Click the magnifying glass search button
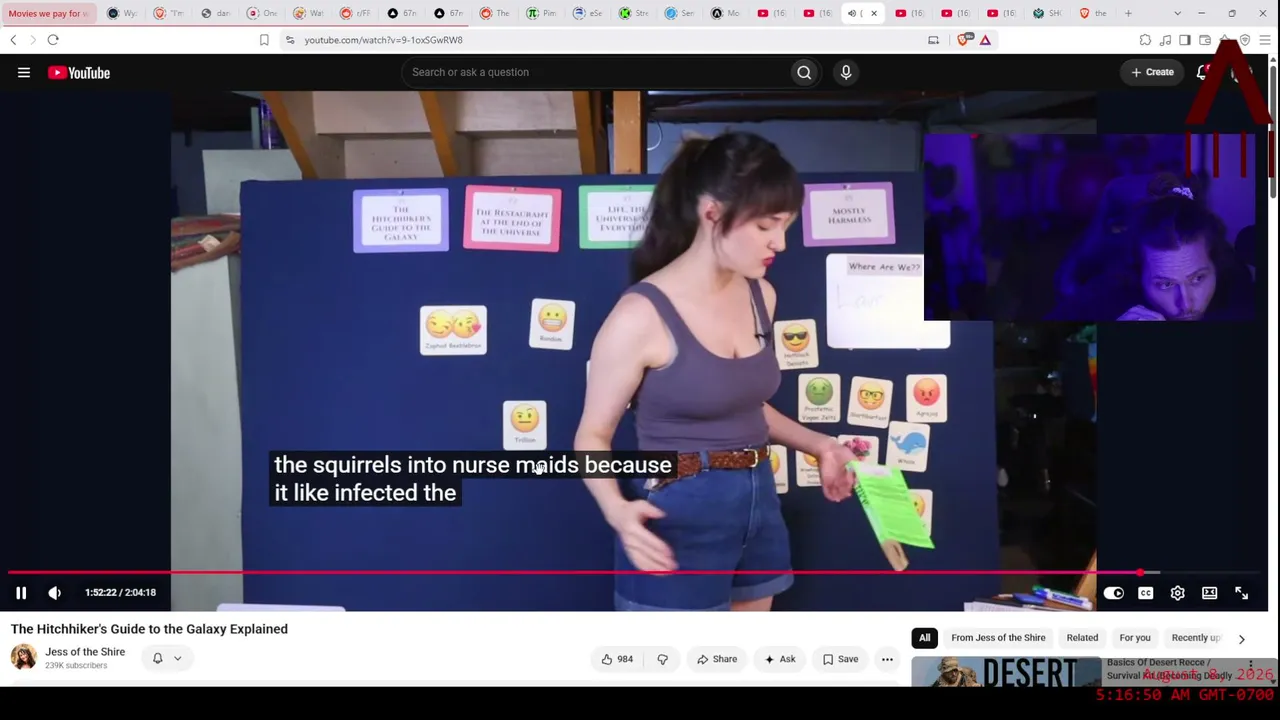Image resolution: width=1280 pixels, height=720 pixels. point(804,72)
